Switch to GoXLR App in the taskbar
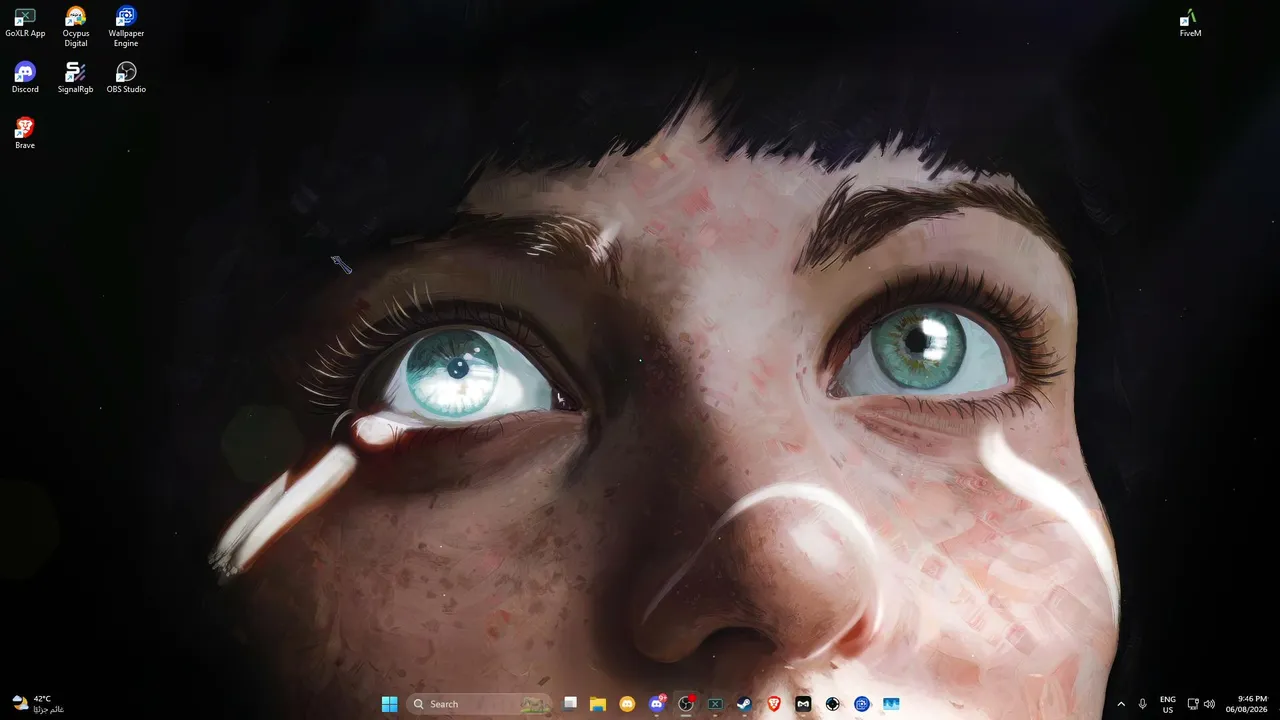 click(715, 704)
